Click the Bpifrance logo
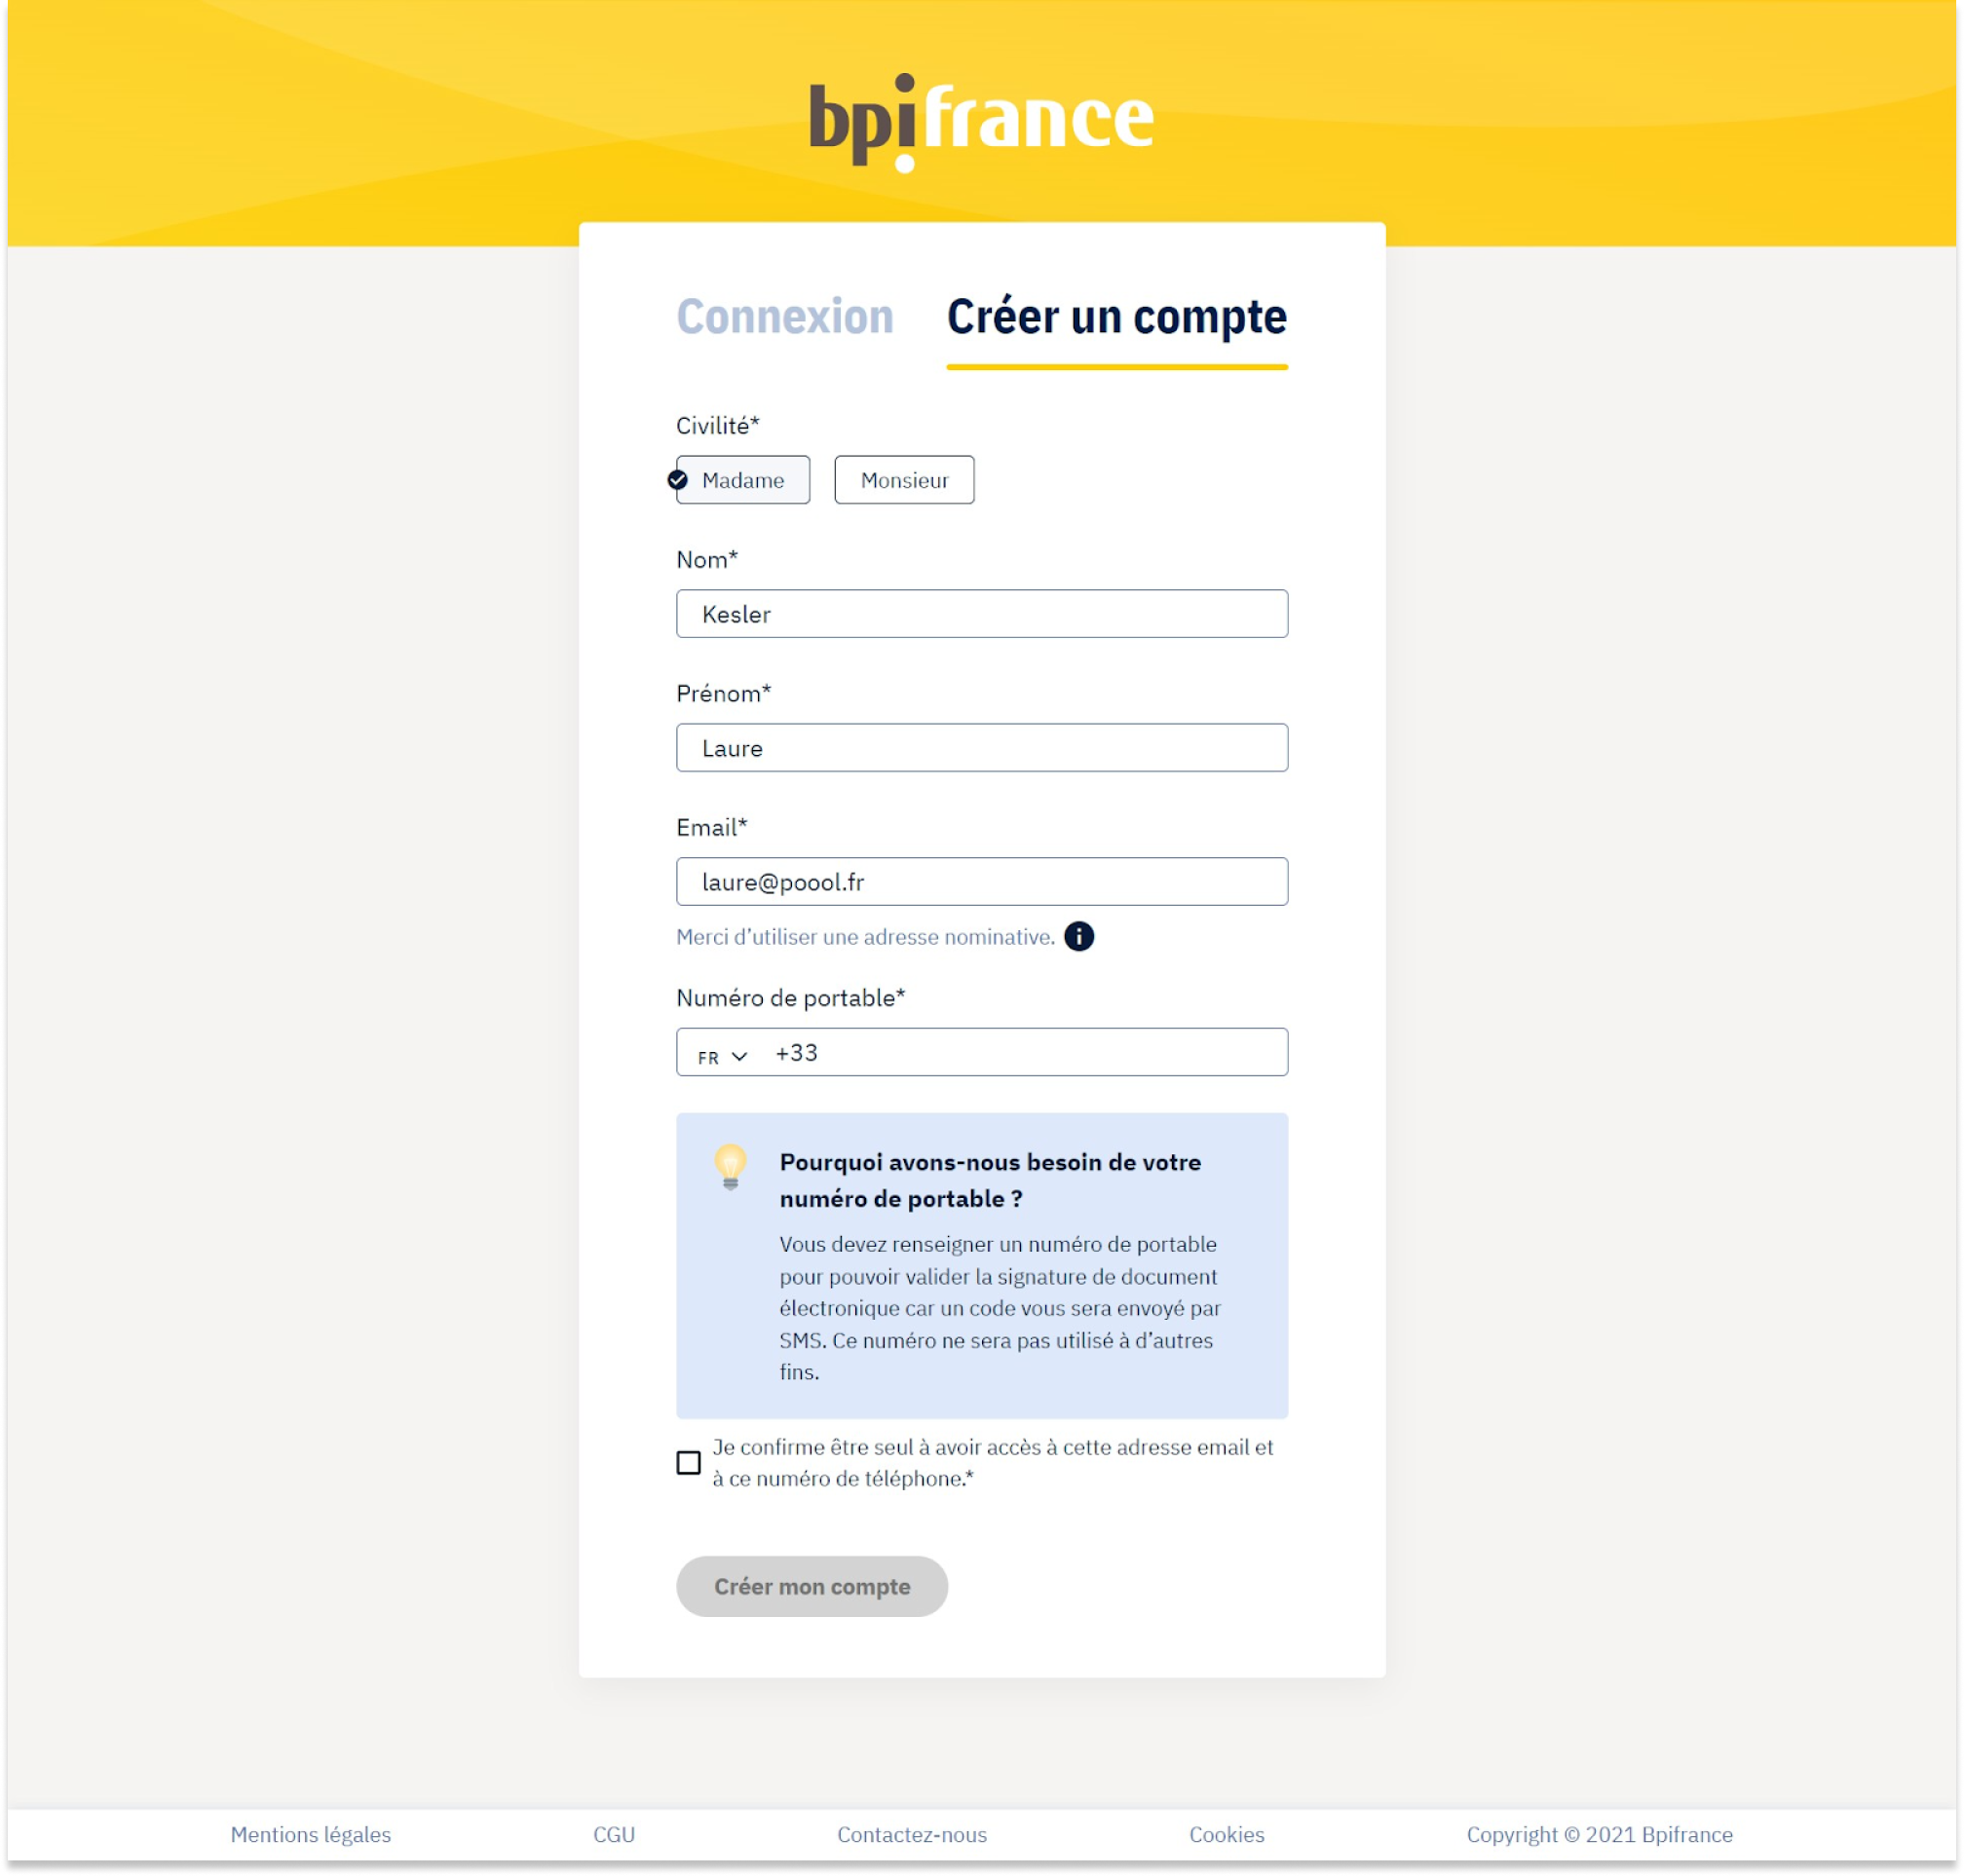The height and width of the screenshot is (1876, 1964). 981,122
